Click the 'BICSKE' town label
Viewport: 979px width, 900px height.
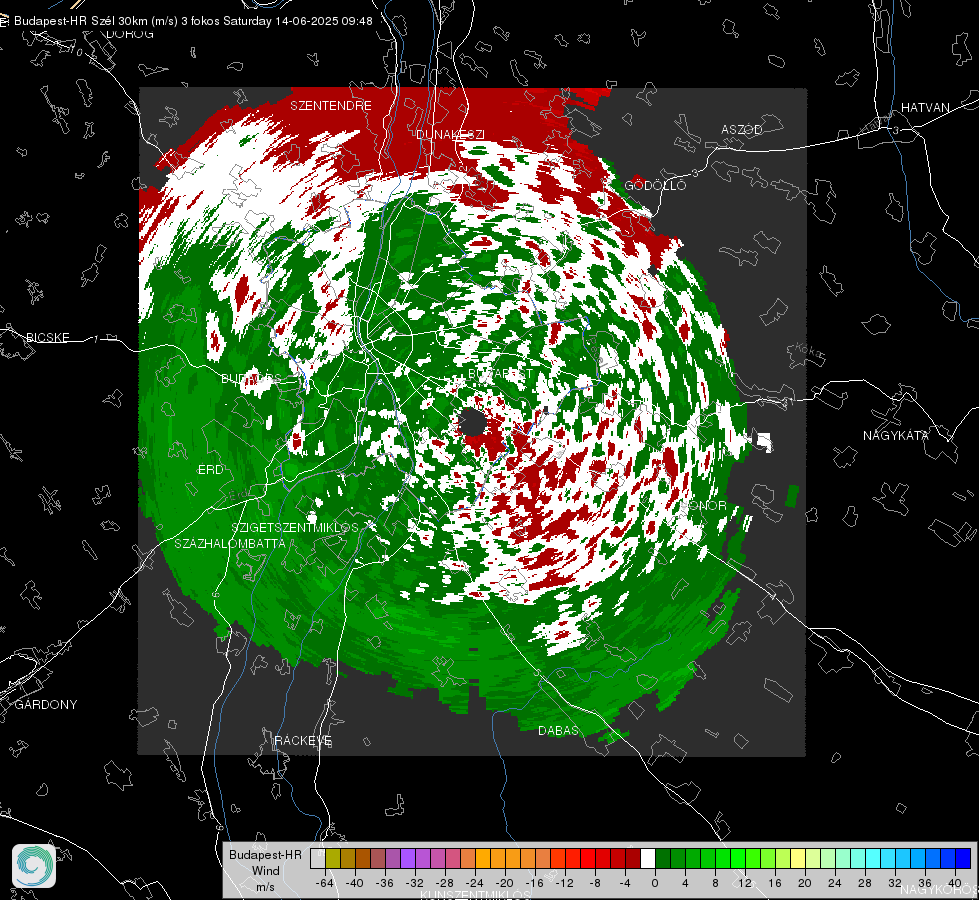pos(48,337)
